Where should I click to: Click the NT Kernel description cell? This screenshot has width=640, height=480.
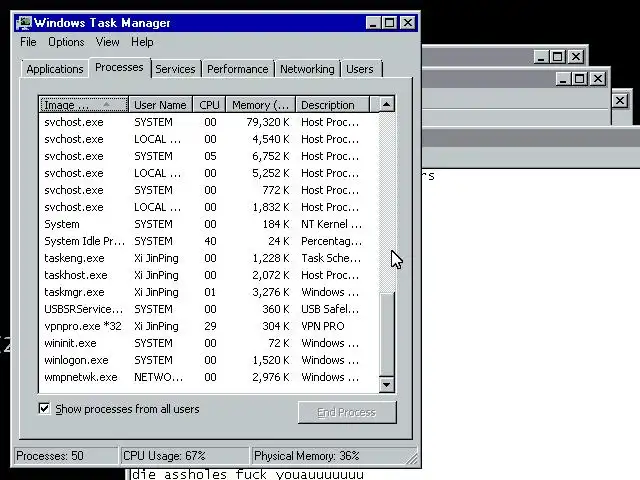click(331, 224)
